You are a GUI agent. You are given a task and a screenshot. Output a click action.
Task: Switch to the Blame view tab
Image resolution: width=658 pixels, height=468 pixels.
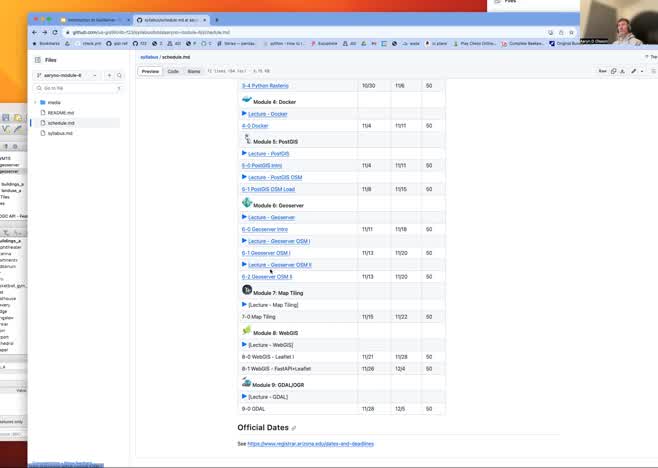[194, 71]
